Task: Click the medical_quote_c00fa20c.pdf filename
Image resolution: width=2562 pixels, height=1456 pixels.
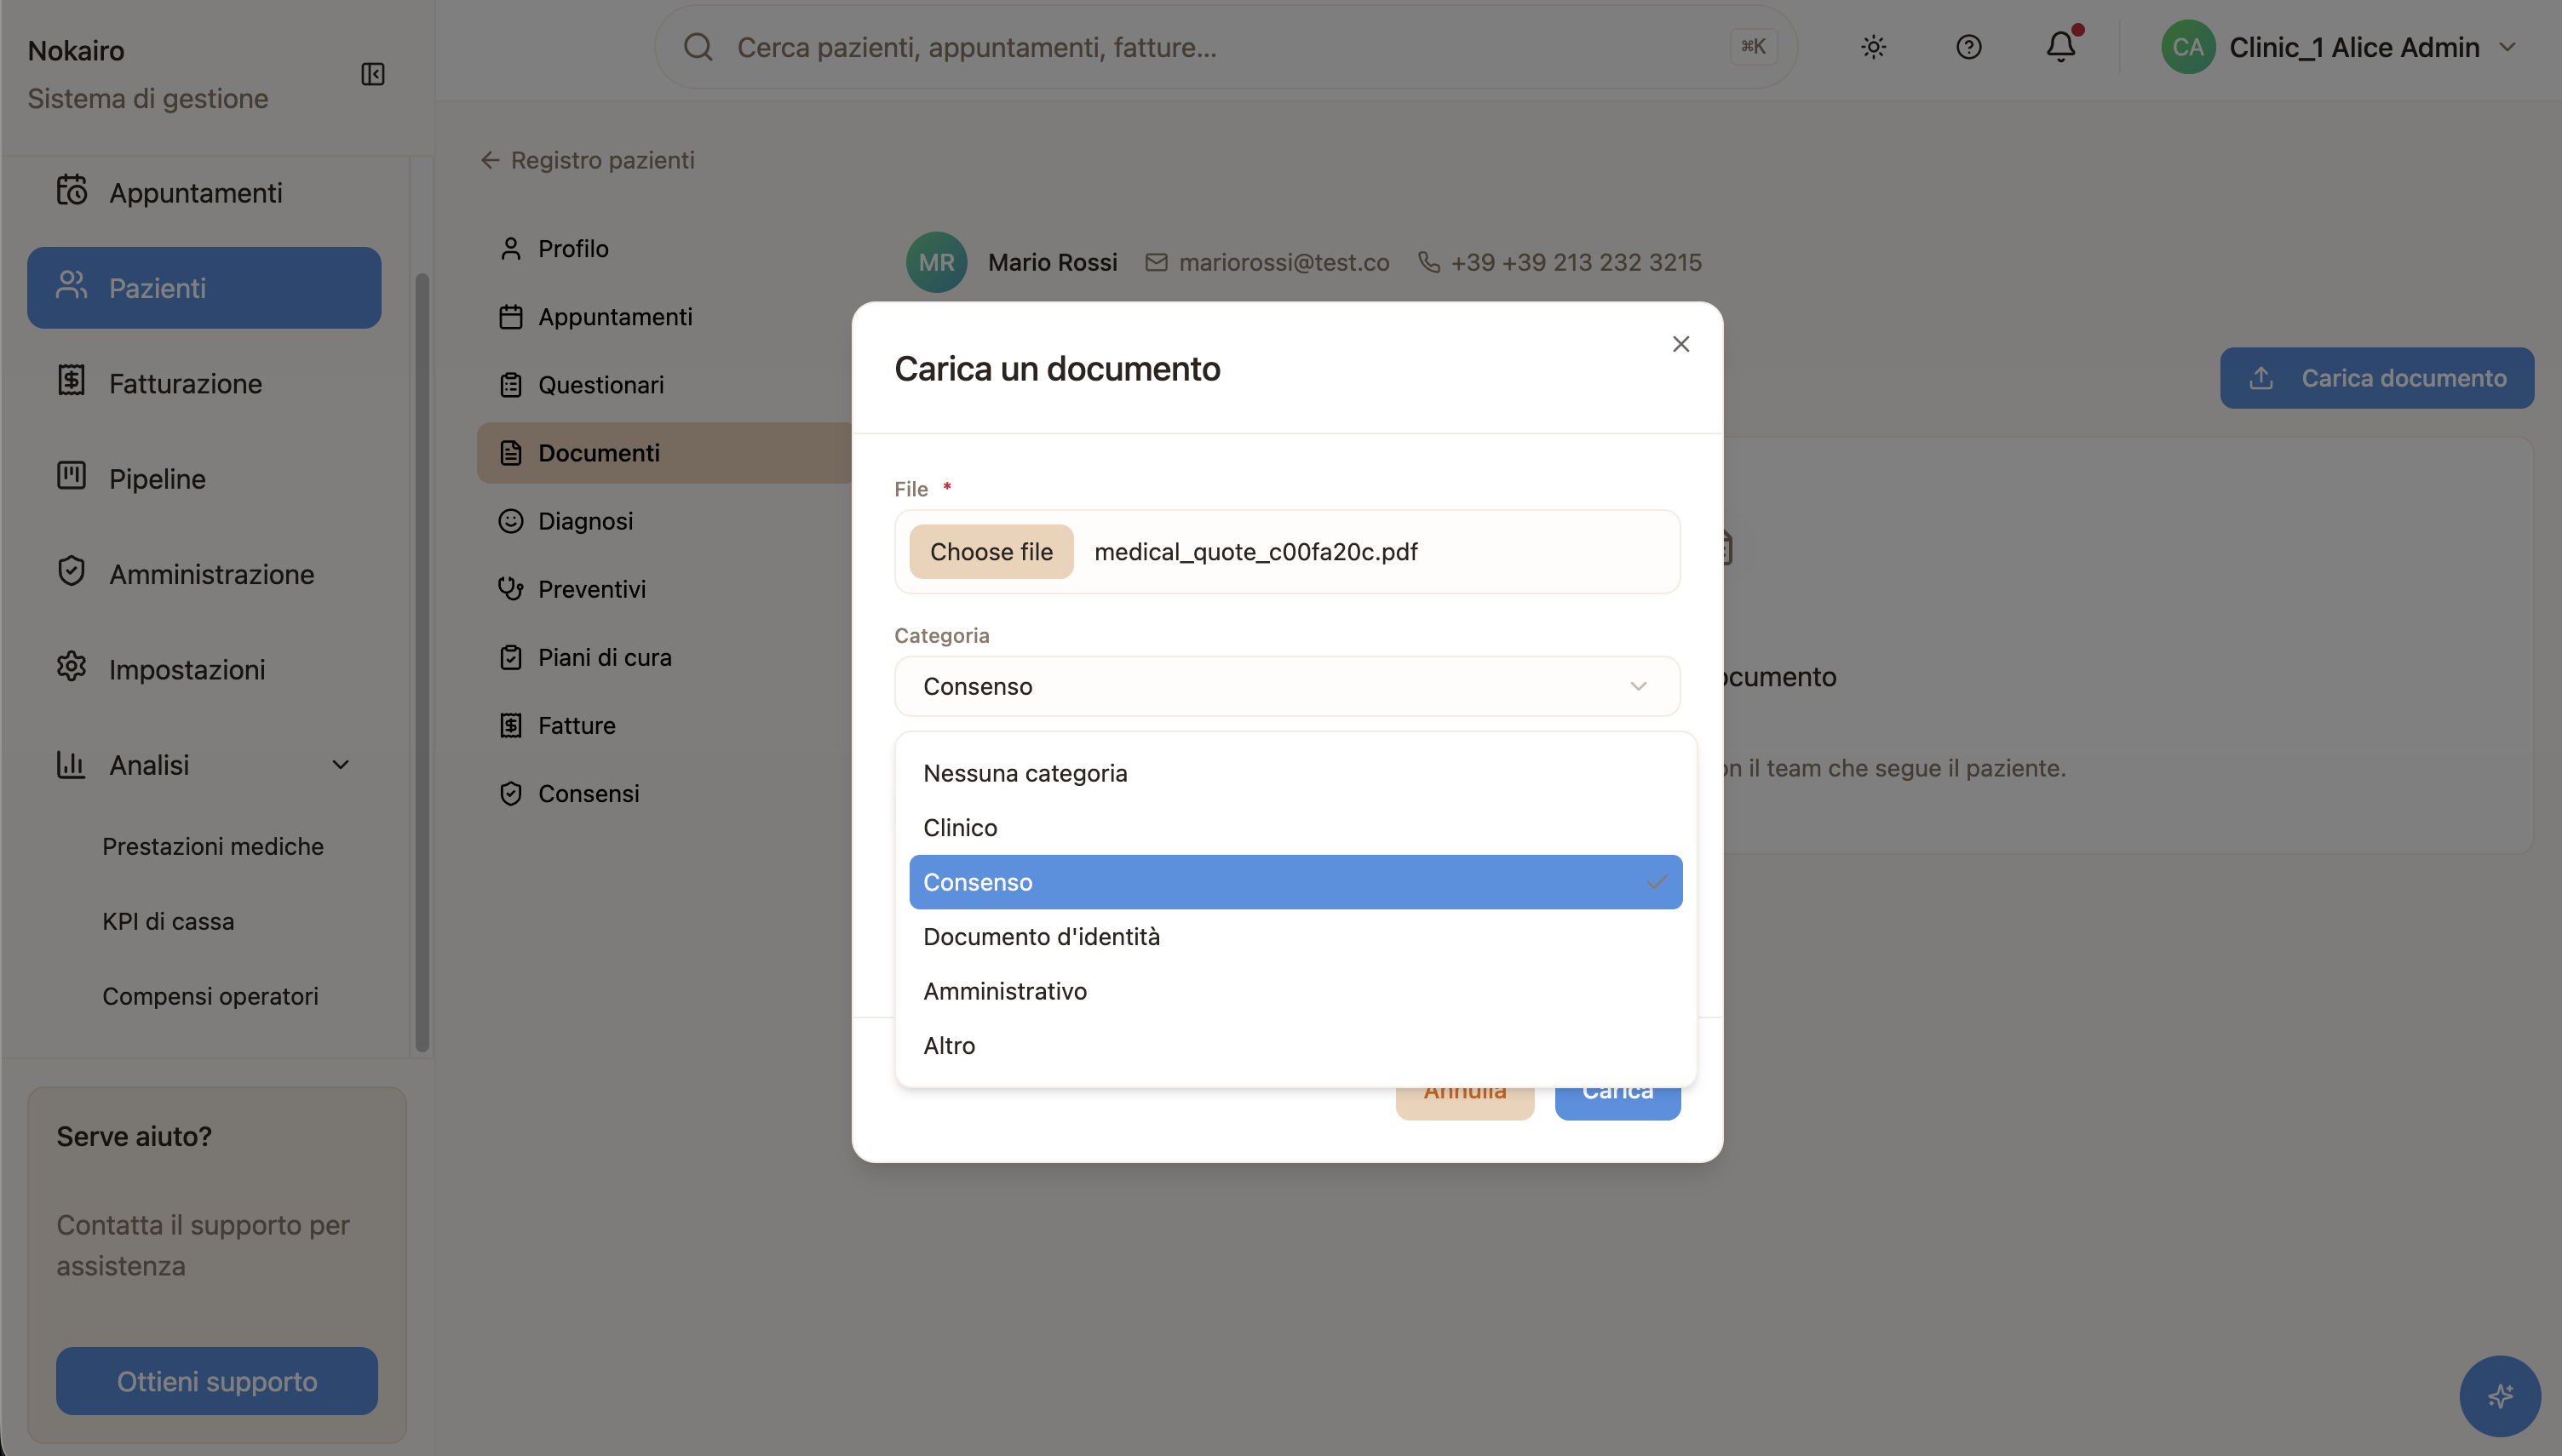Action: tap(1256, 551)
